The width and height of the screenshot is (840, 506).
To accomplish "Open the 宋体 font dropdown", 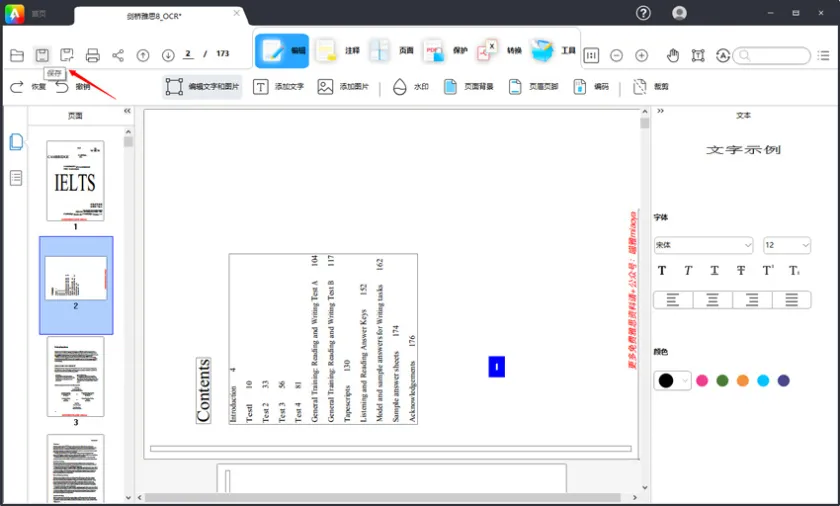I will point(703,245).
